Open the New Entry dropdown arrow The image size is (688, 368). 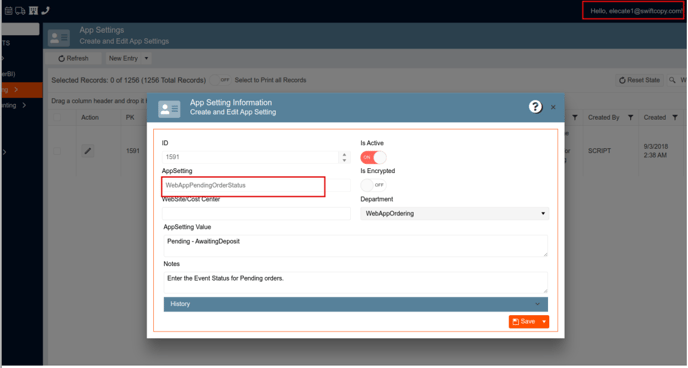pos(147,58)
